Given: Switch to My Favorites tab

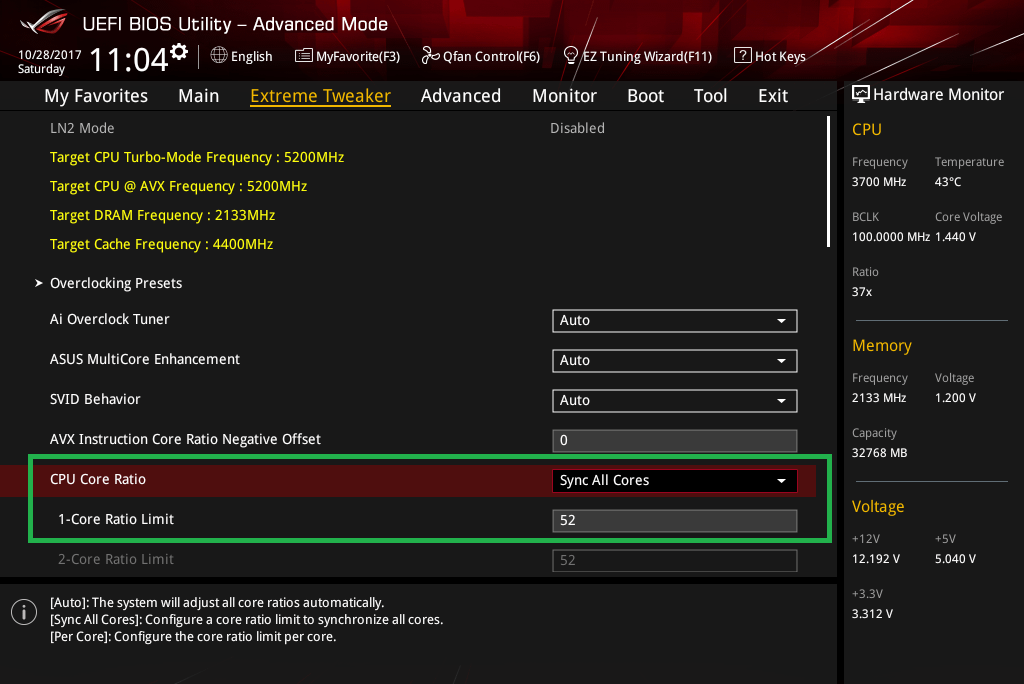Looking at the screenshot, I should tap(96, 96).
